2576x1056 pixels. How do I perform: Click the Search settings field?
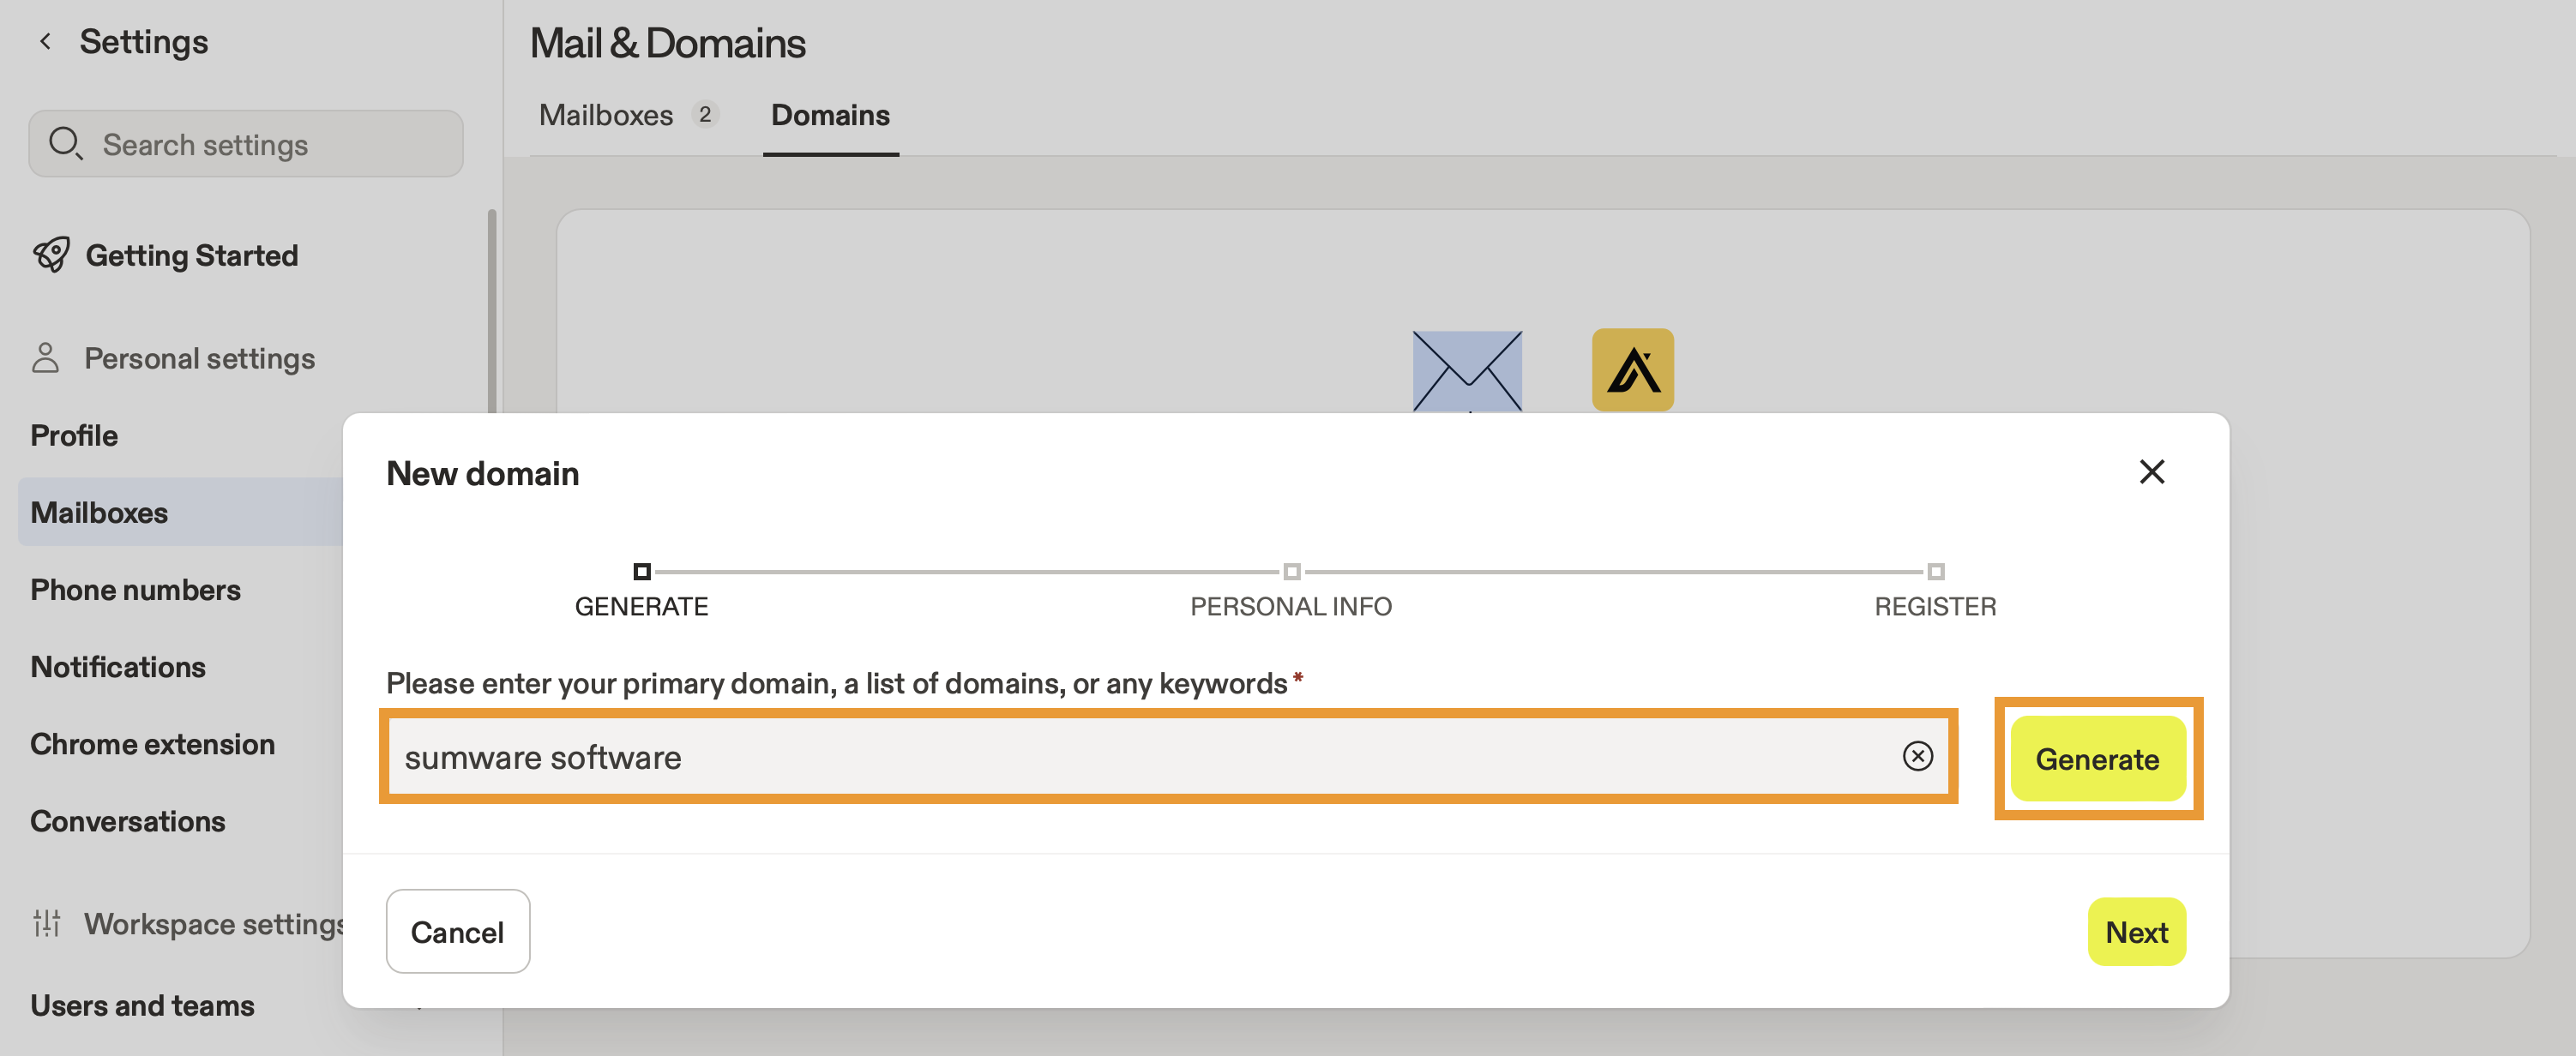pyautogui.click(x=246, y=144)
